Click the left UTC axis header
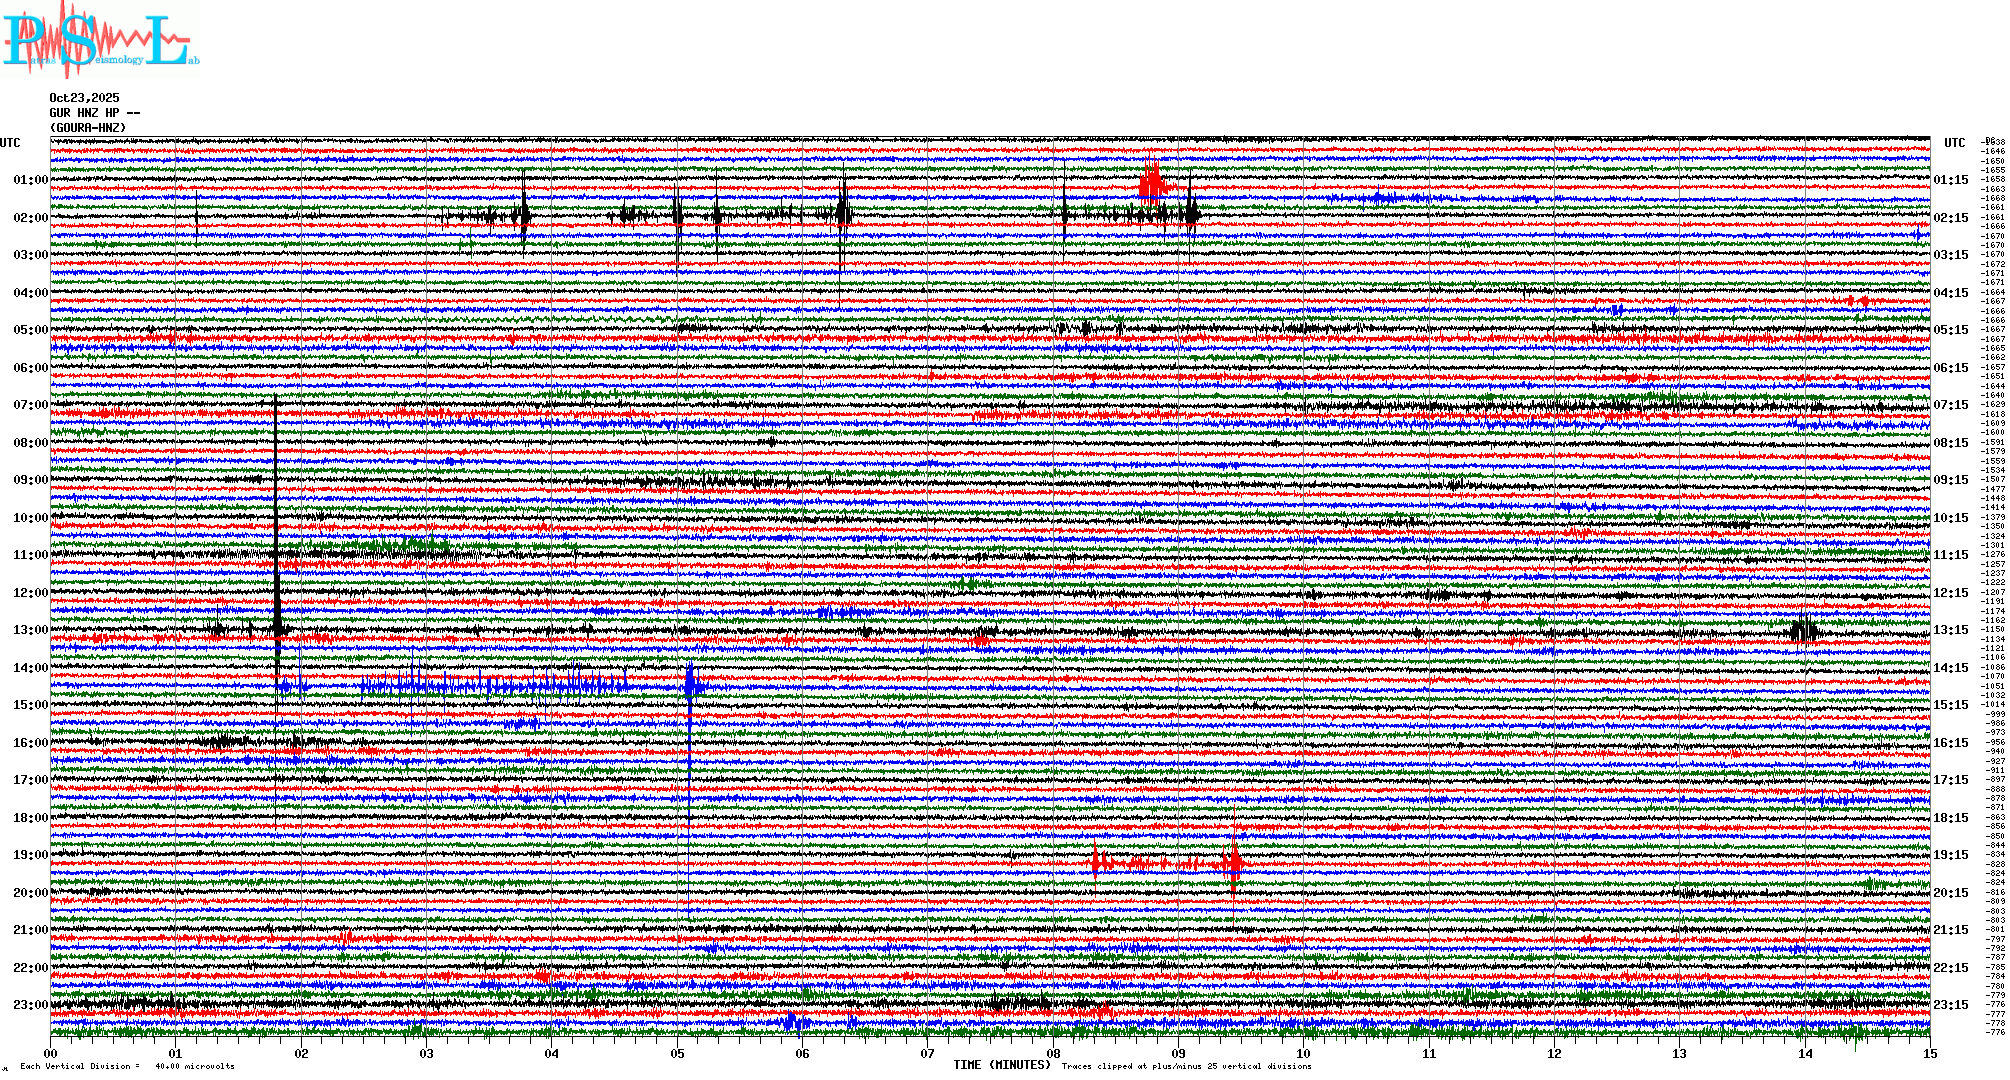Screen dimensions: 2010x1080 pos(10,143)
